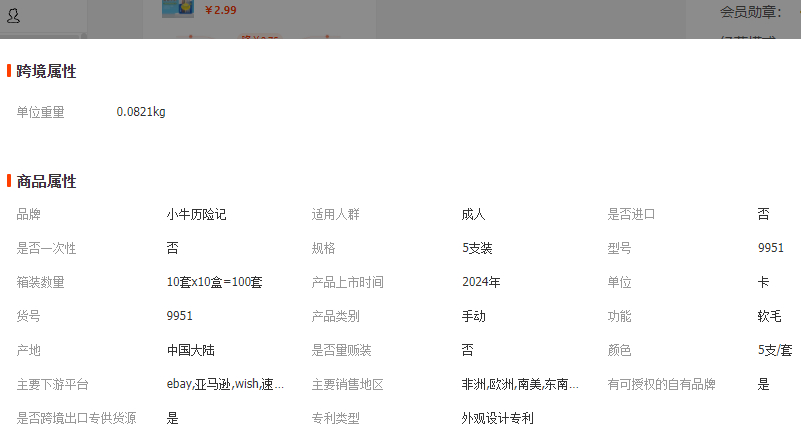Select origin value 中国大陆
This screenshot has width=801, height=426.
pos(191,350)
